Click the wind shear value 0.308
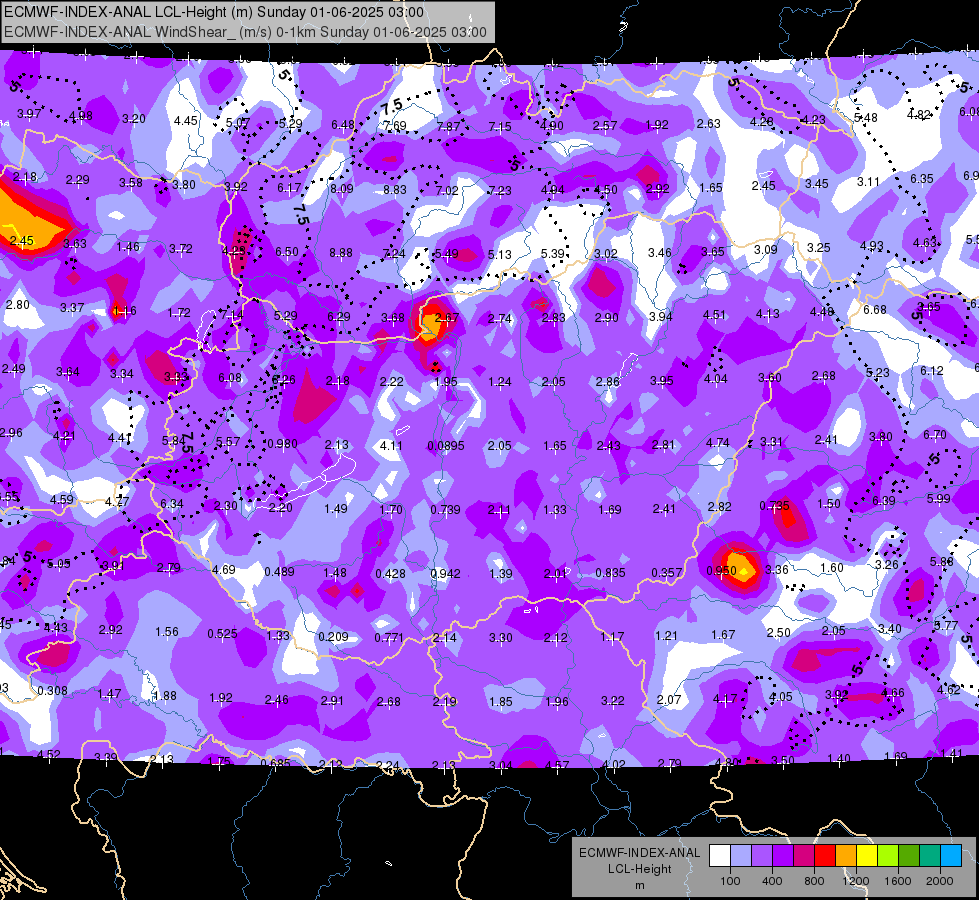 [52, 690]
